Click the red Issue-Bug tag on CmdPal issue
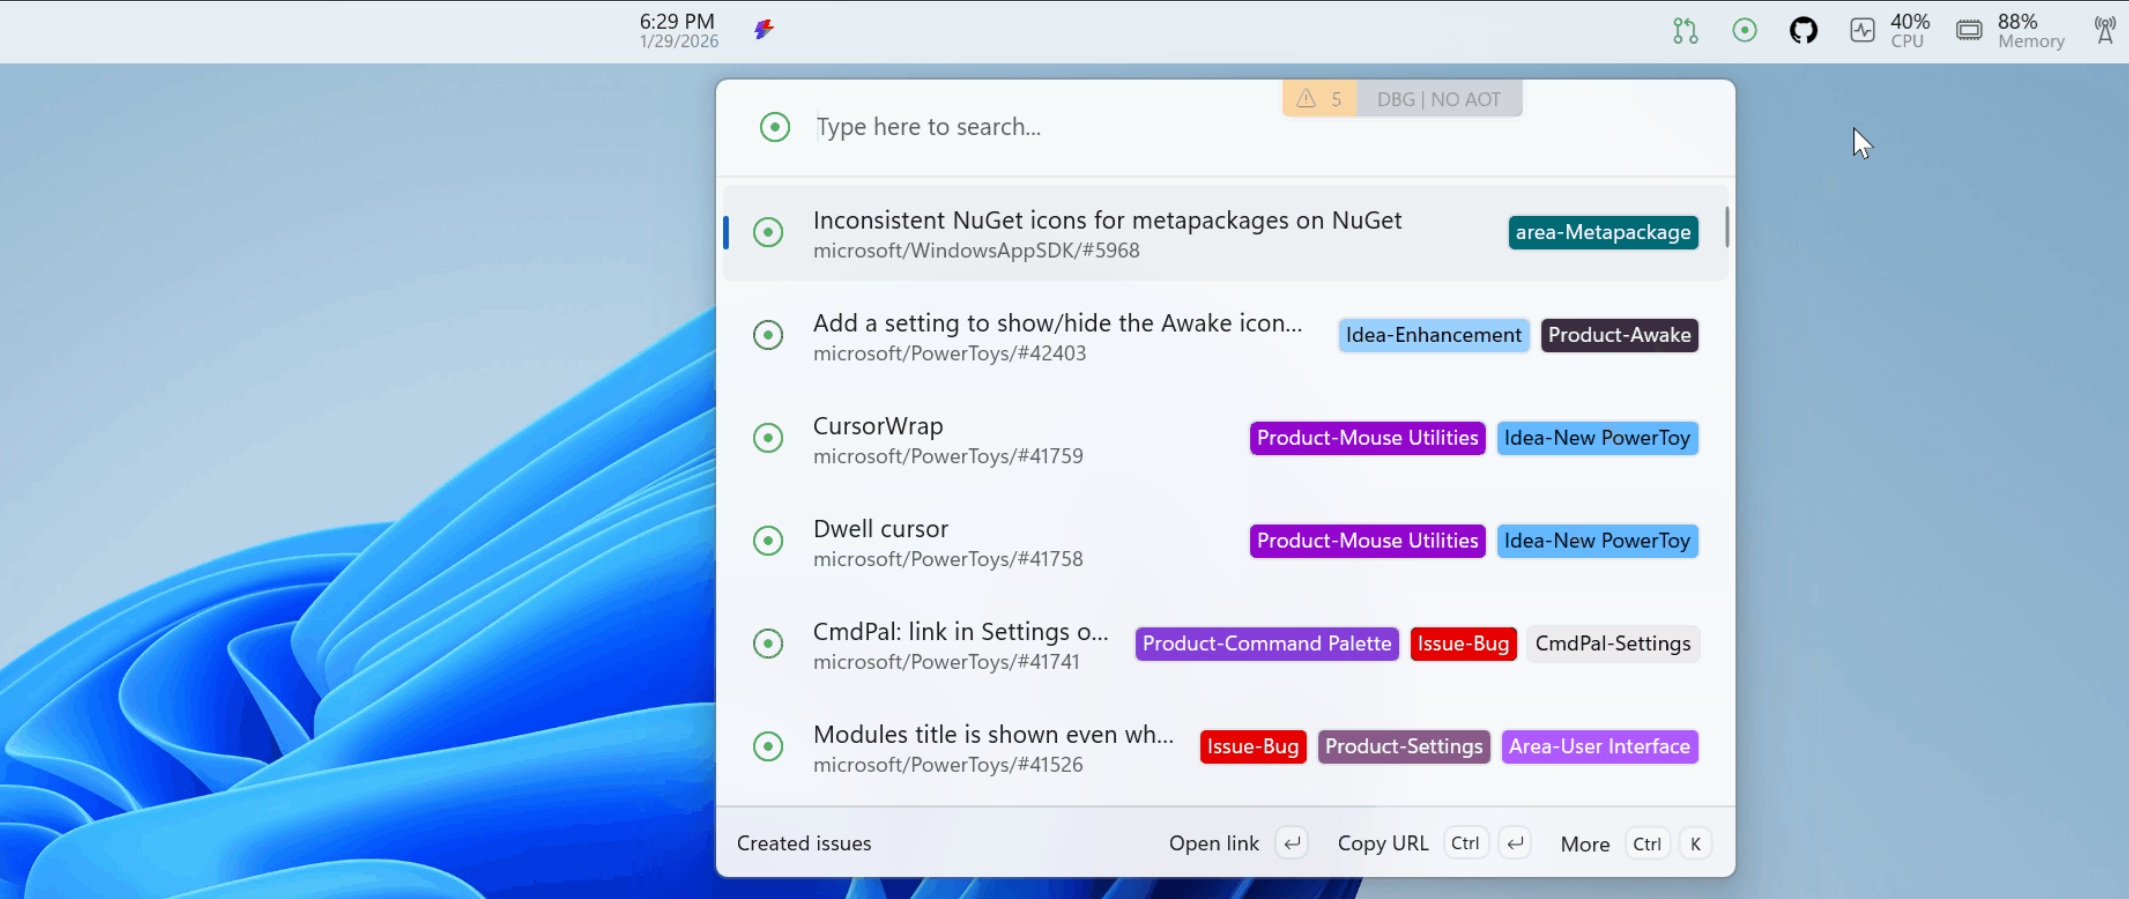2129x899 pixels. [1463, 644]
